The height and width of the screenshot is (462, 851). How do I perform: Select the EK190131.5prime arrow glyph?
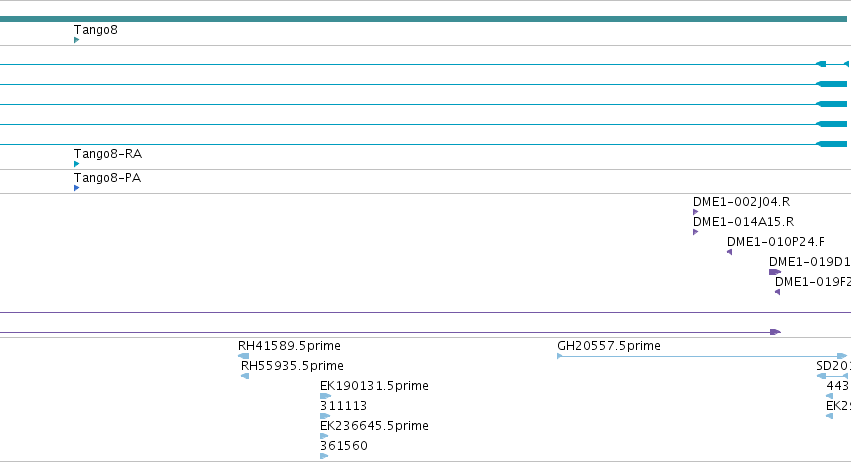326,396
